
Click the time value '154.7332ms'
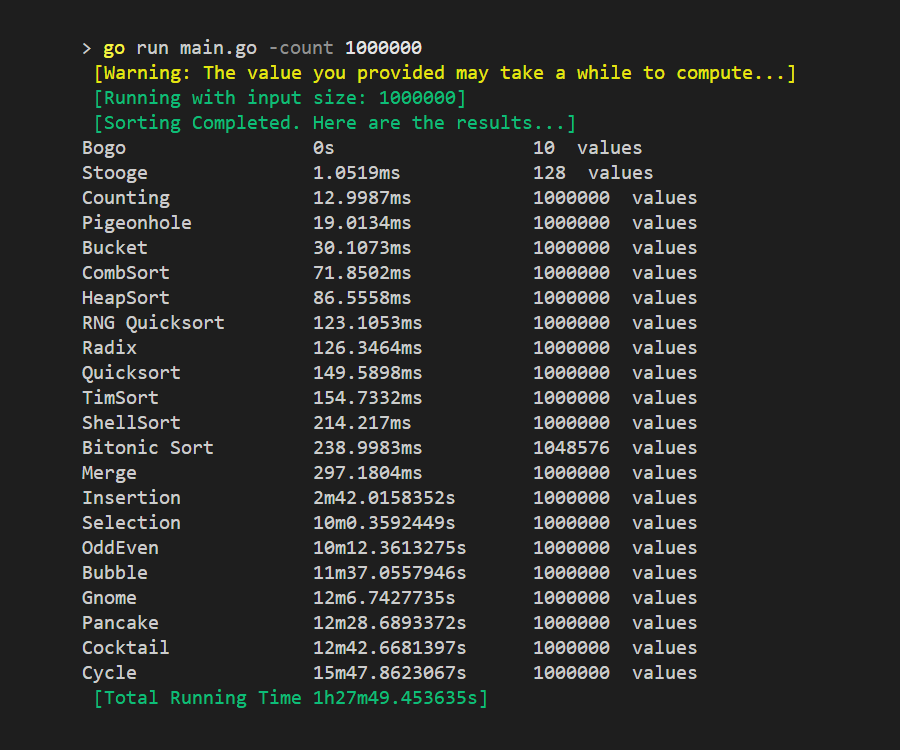point(367,398)
